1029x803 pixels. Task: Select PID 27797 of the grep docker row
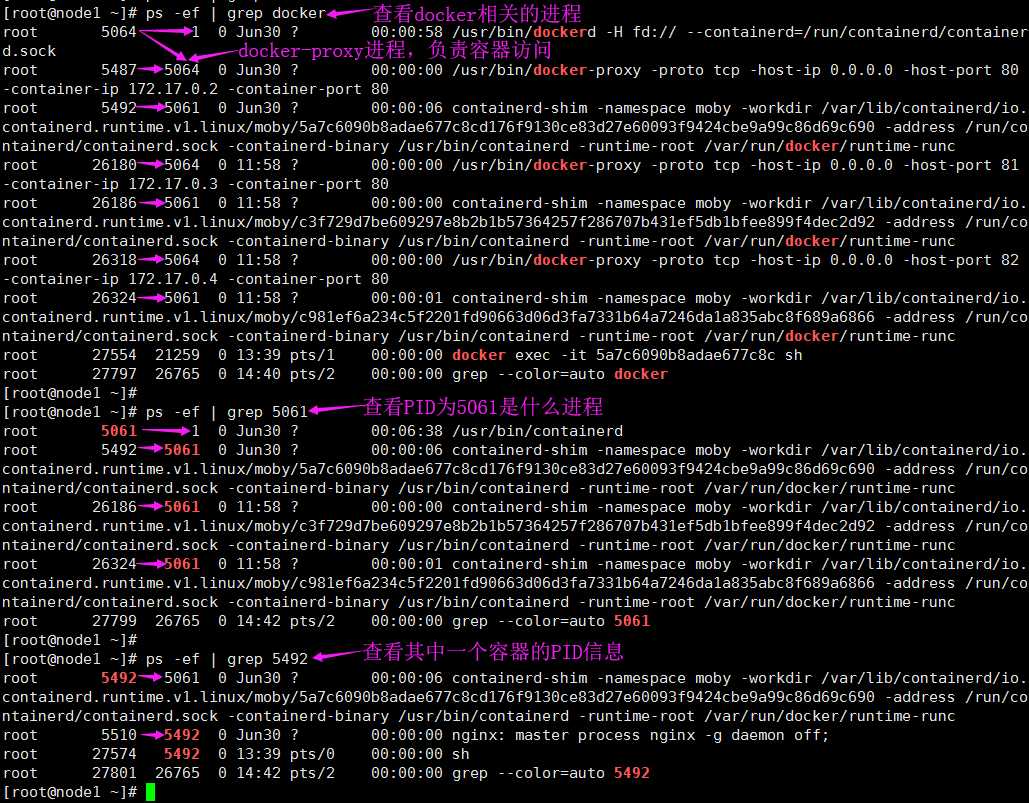pos(114,375)
